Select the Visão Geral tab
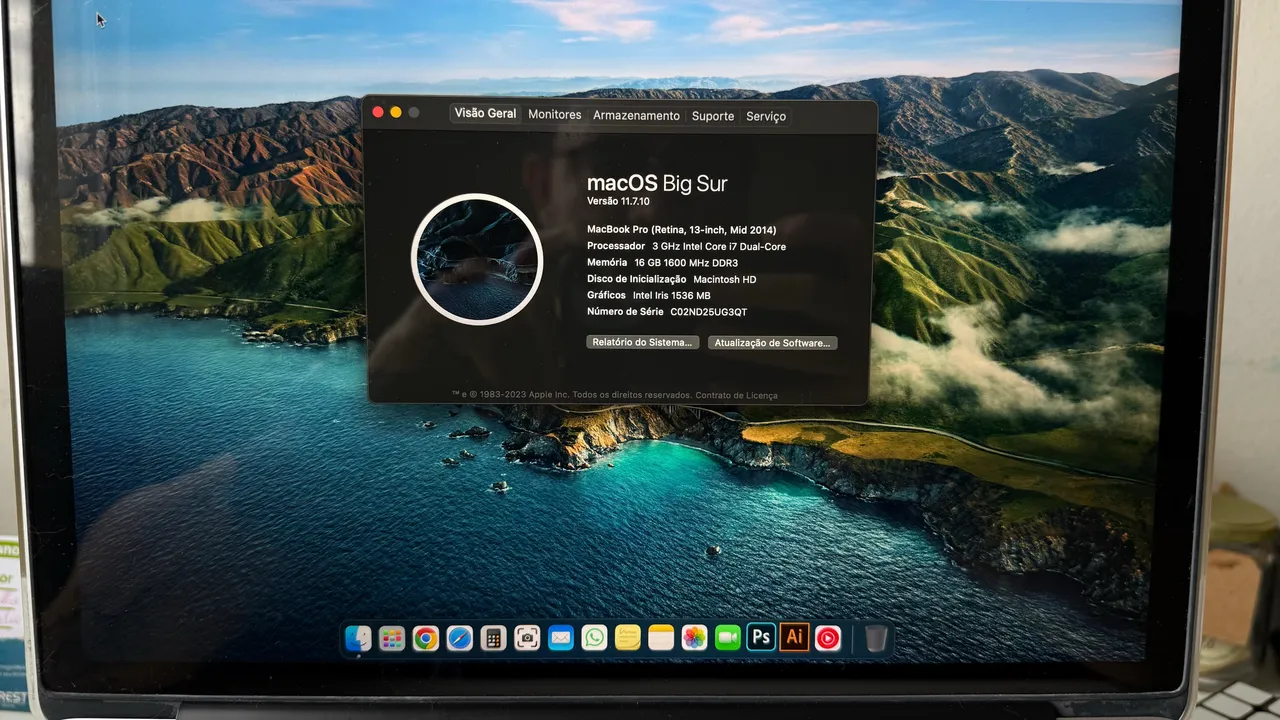 point(485,114)
